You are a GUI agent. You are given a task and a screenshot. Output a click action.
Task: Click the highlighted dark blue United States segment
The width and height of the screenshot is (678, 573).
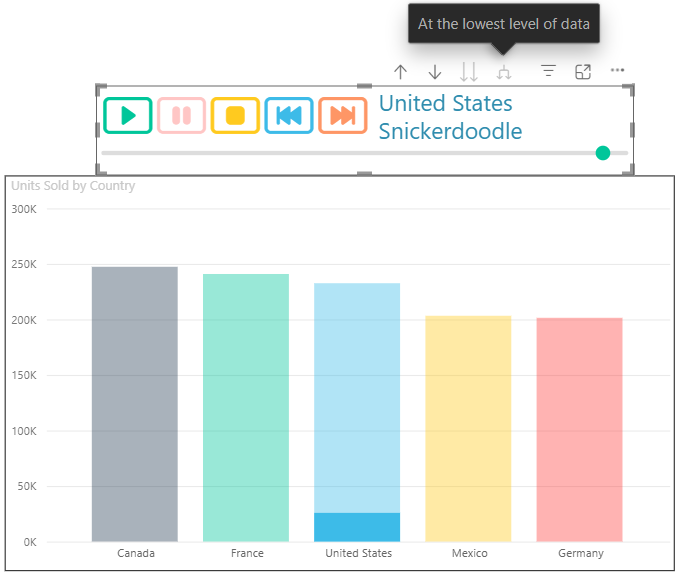357,527
